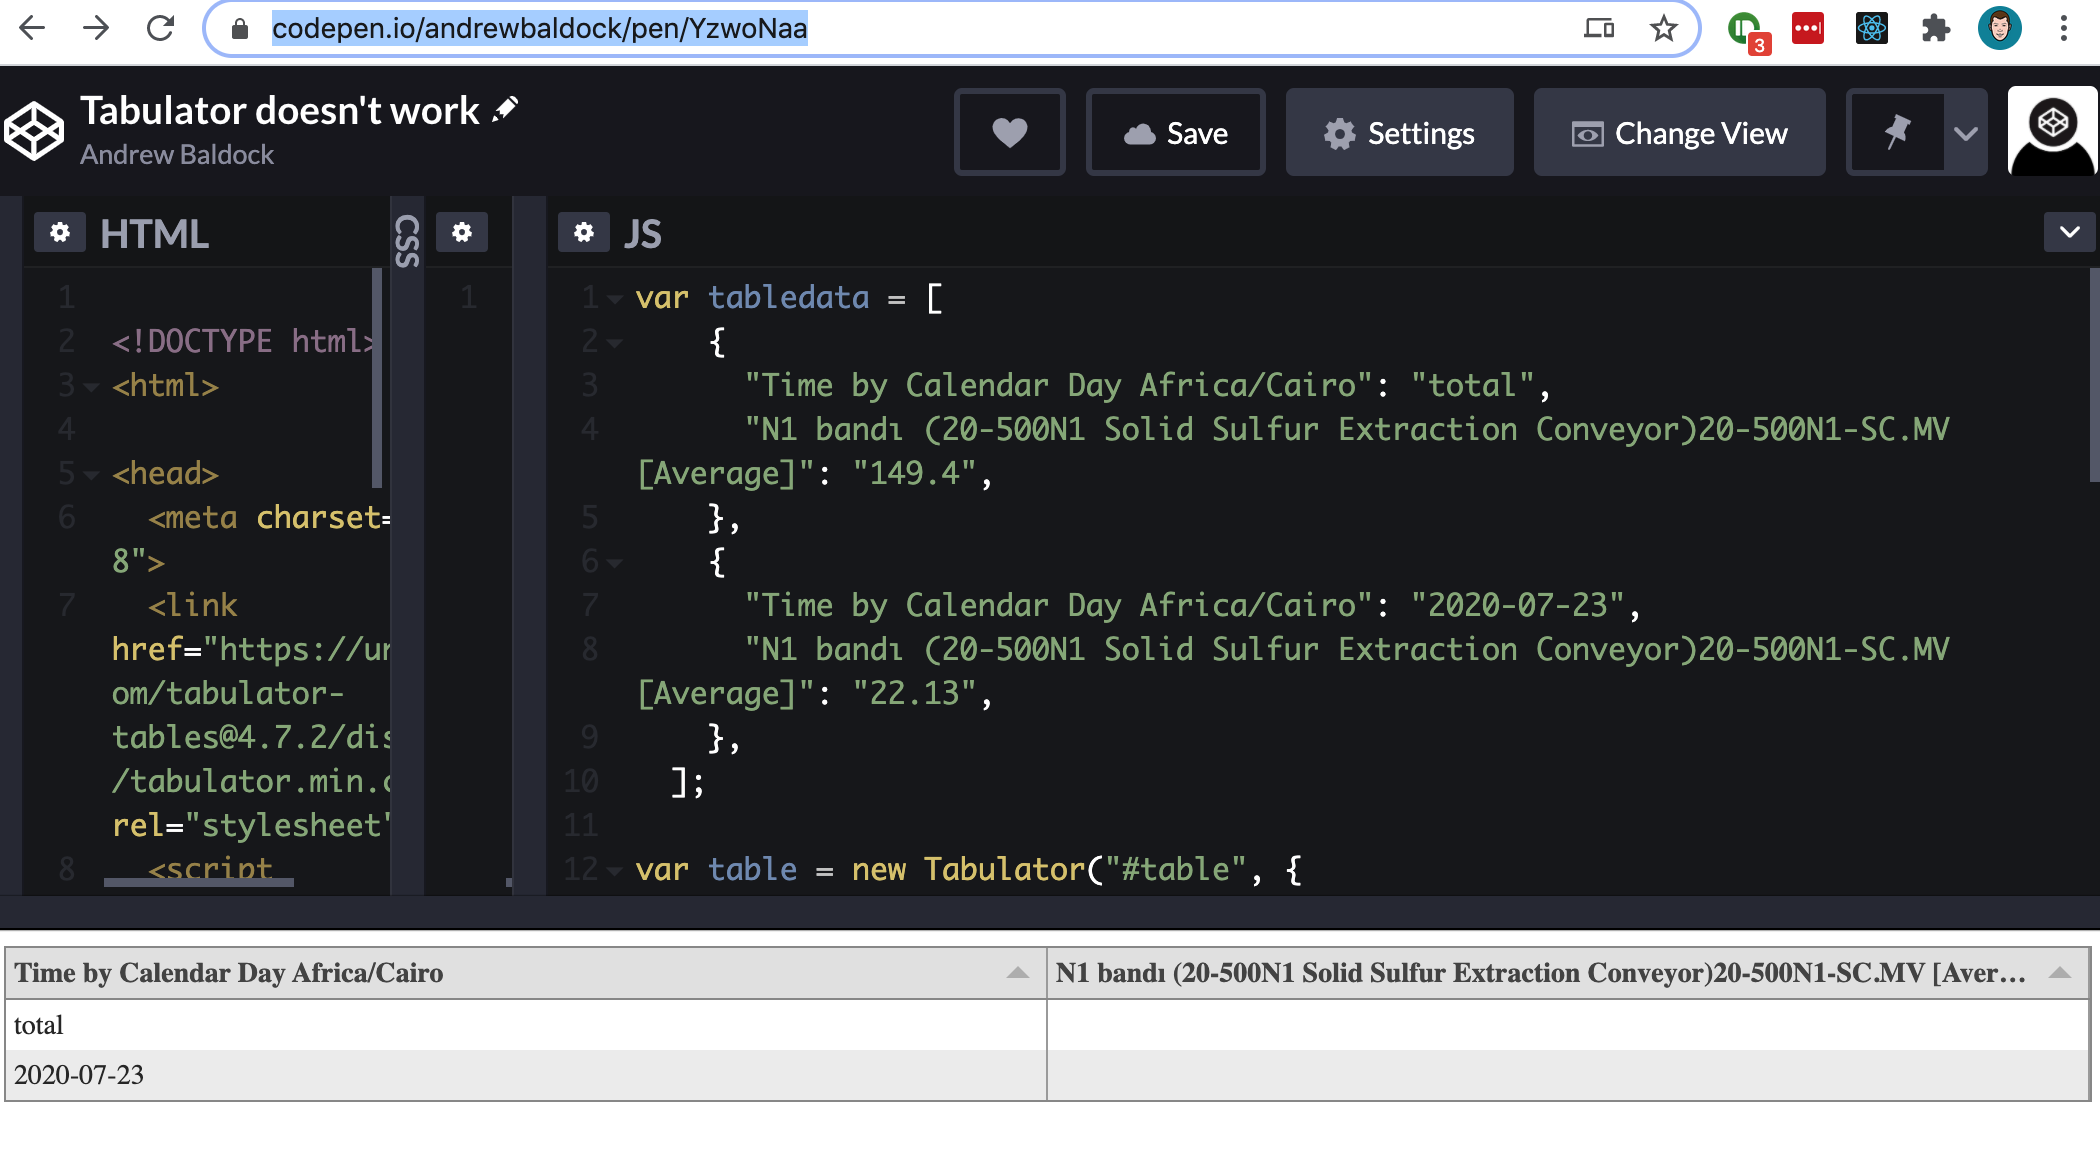
Task: Place cursor on 'tabledata' variable name
Action: click(x=789, y=297)
